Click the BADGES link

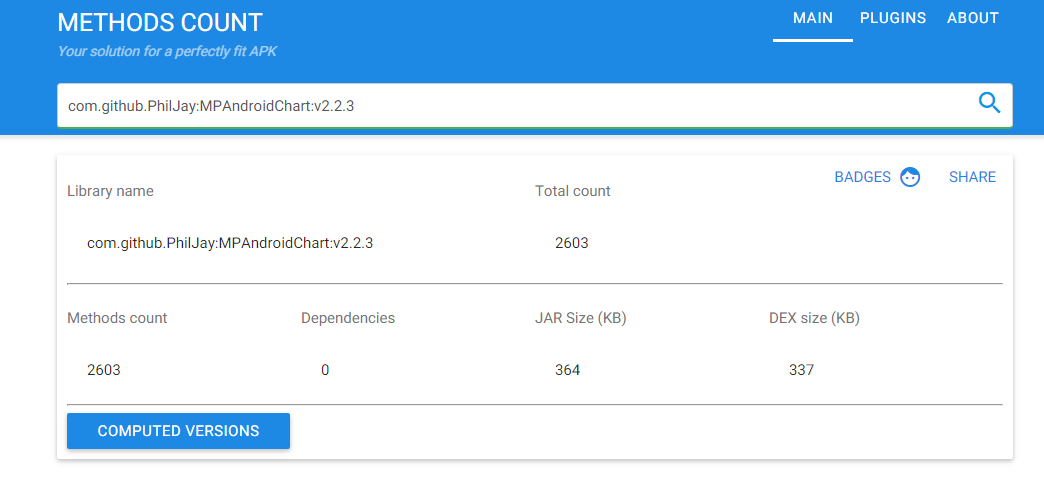[x=862, y=177]
